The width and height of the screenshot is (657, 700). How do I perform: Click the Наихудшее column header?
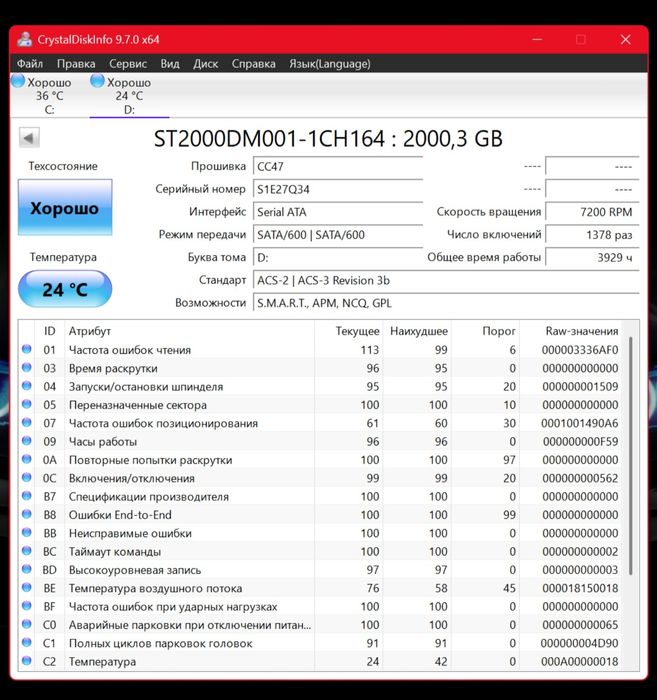(x=419, y=331)
